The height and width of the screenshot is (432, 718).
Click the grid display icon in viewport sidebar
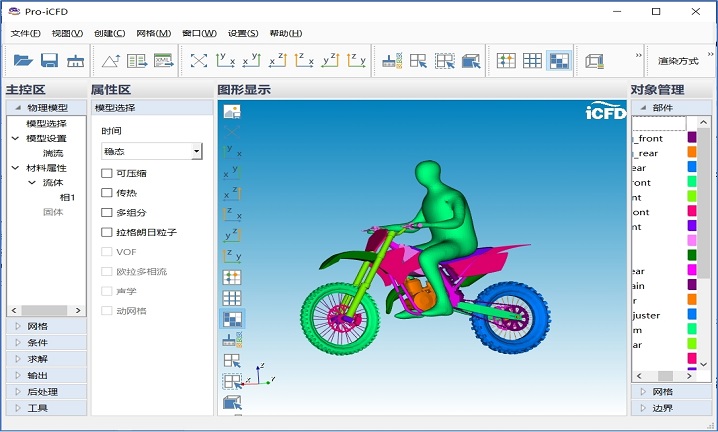click(232, 298)
